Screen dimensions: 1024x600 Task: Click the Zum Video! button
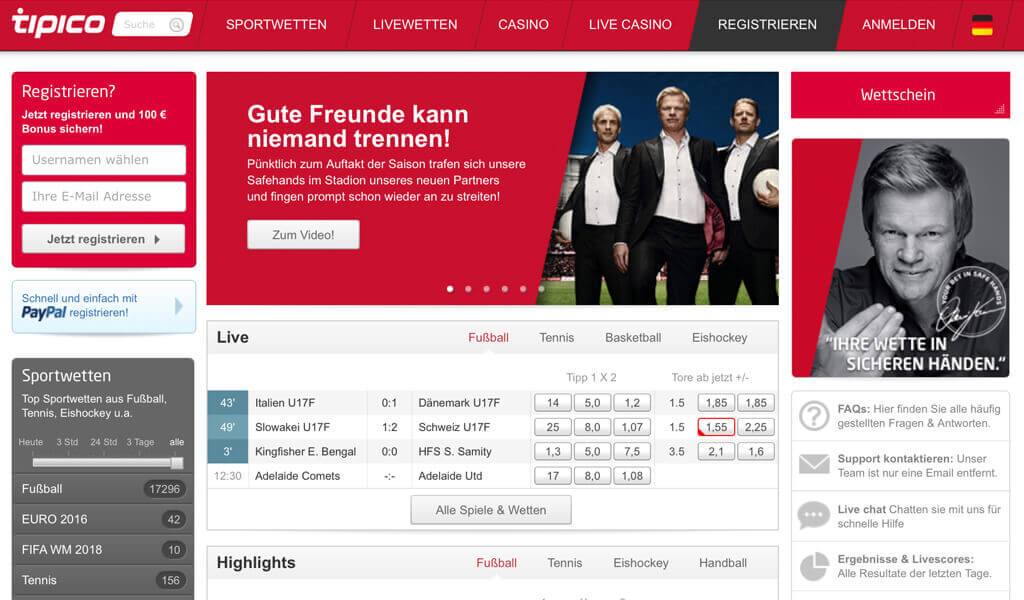click(x=303, y=235)
